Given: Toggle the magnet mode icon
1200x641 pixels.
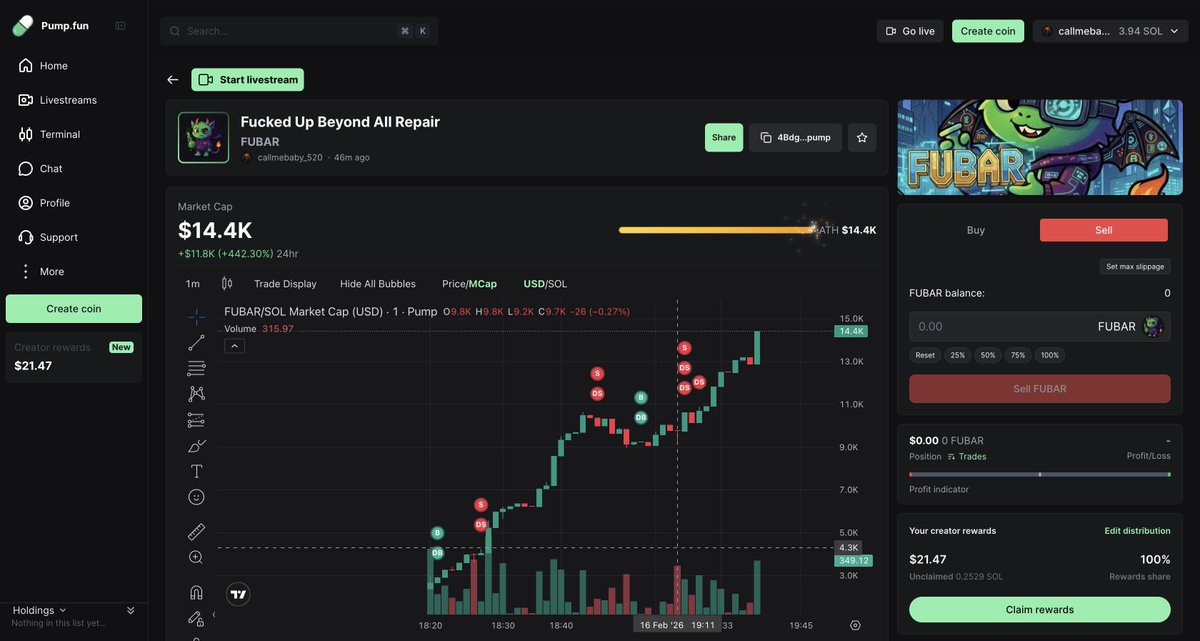Looking at the screenshot, I should [x=197, y=592].
